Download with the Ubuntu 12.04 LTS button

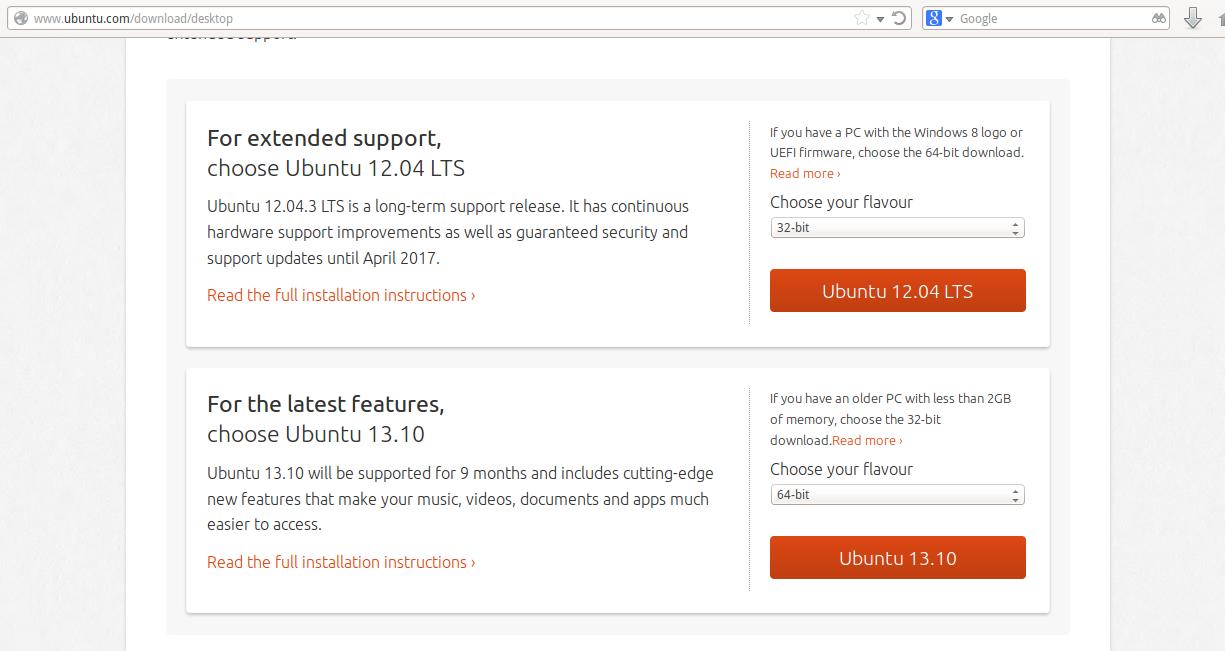pyautogui.click(x=898, y=291)
